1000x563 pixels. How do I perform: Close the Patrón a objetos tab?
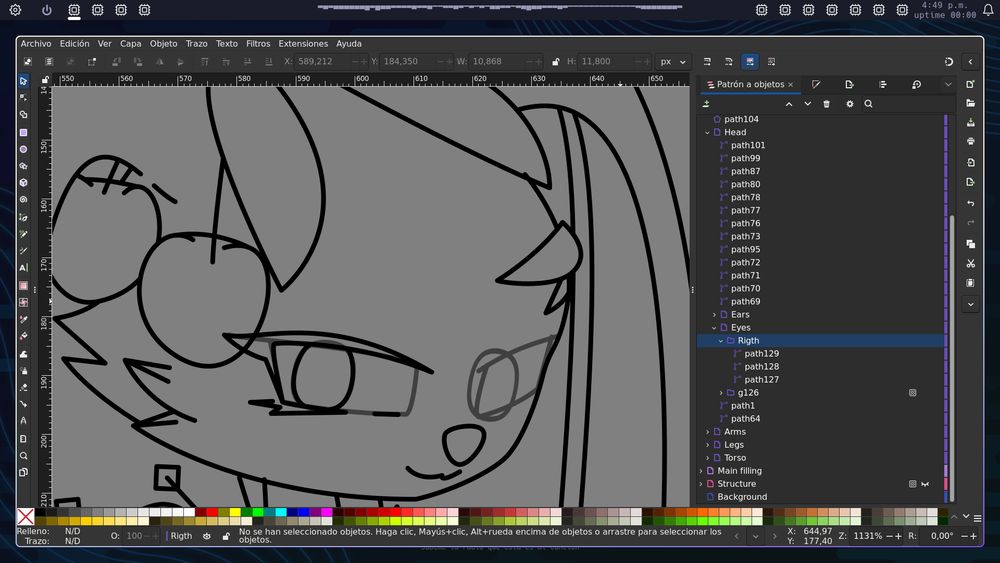(791, 84)
